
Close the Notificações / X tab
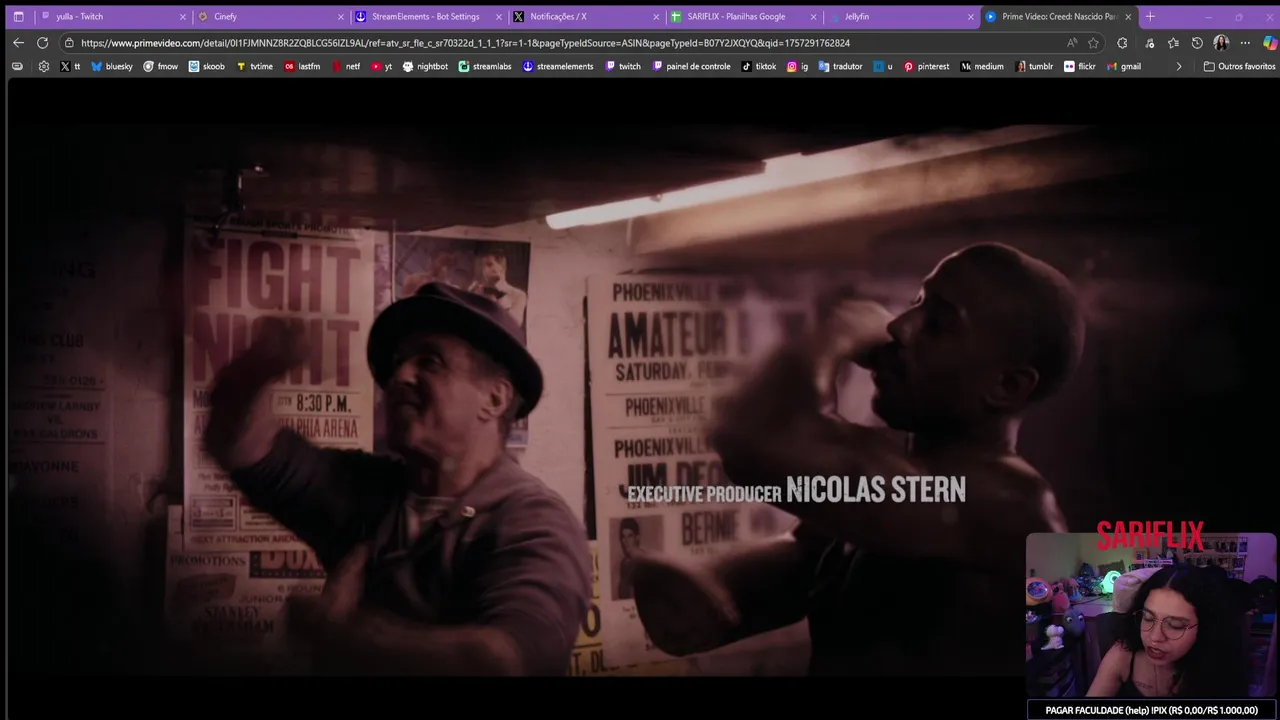coord(657,17)
